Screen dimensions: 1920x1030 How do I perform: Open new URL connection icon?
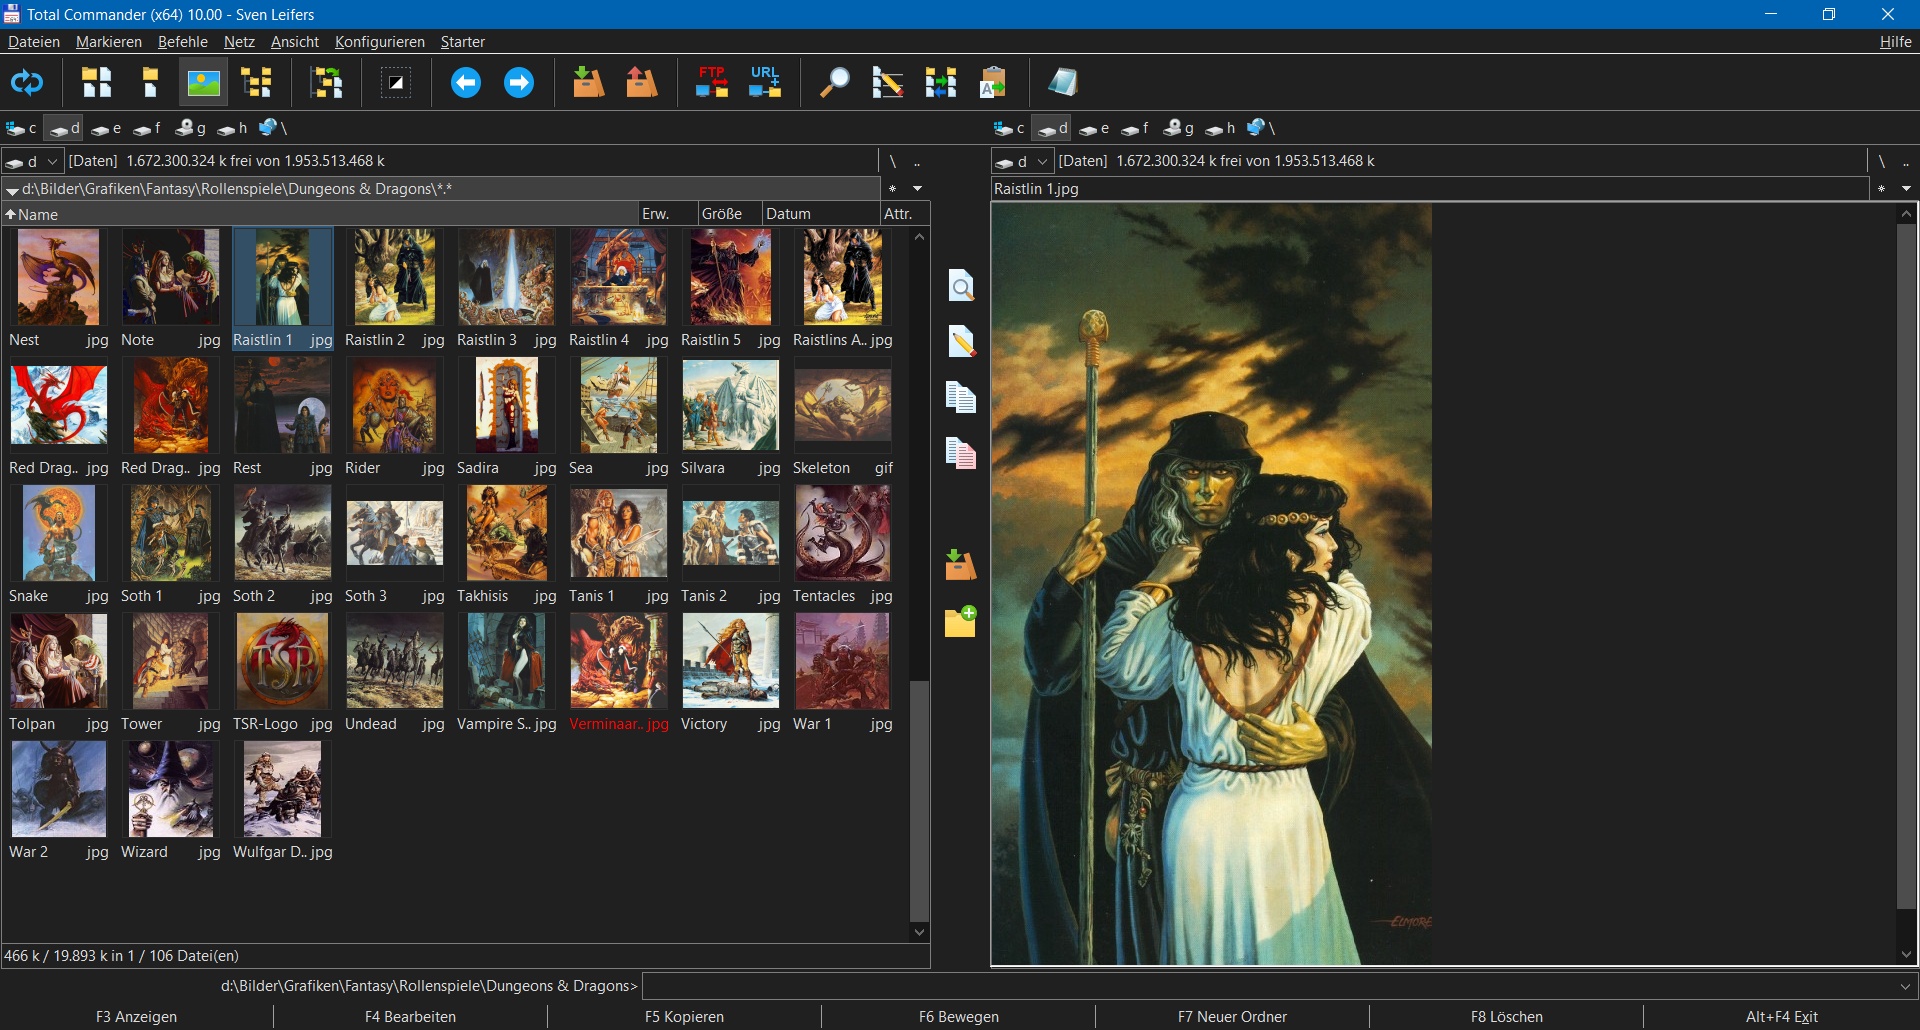point(765,83)
